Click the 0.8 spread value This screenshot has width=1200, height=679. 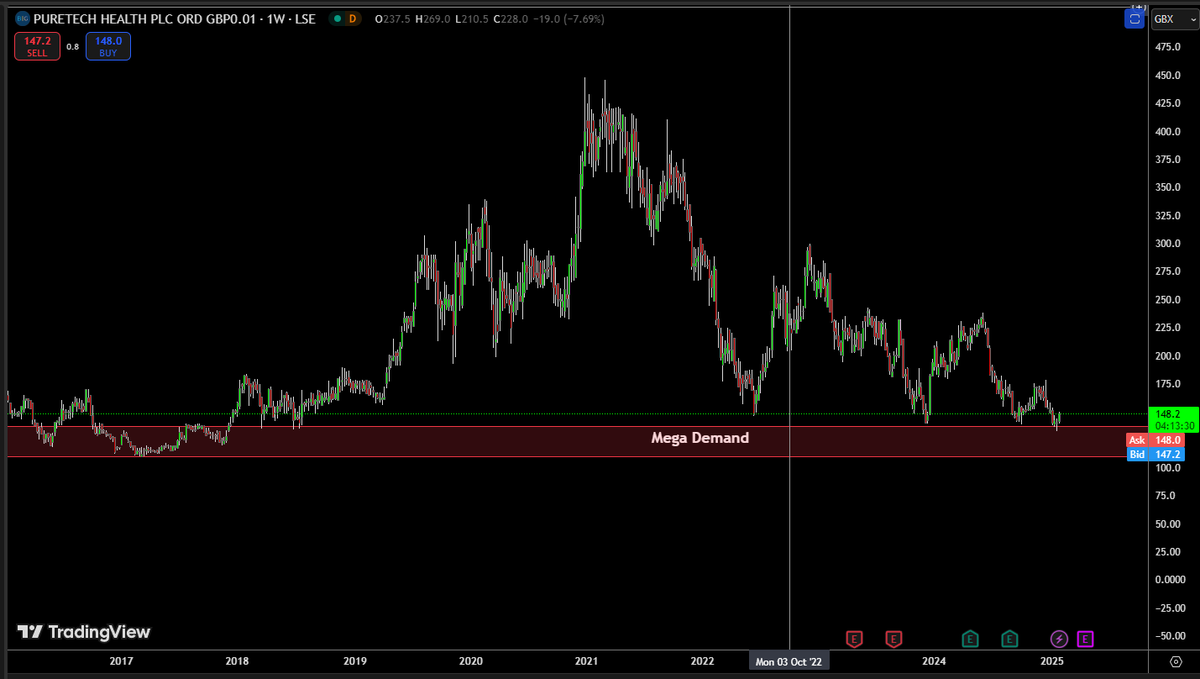(x=72, y=46)
